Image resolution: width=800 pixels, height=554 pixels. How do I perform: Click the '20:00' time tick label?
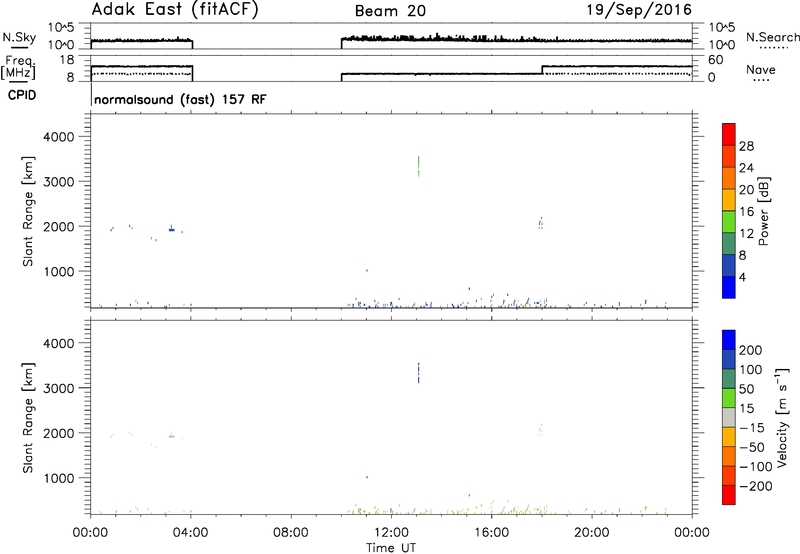point(591,533)
